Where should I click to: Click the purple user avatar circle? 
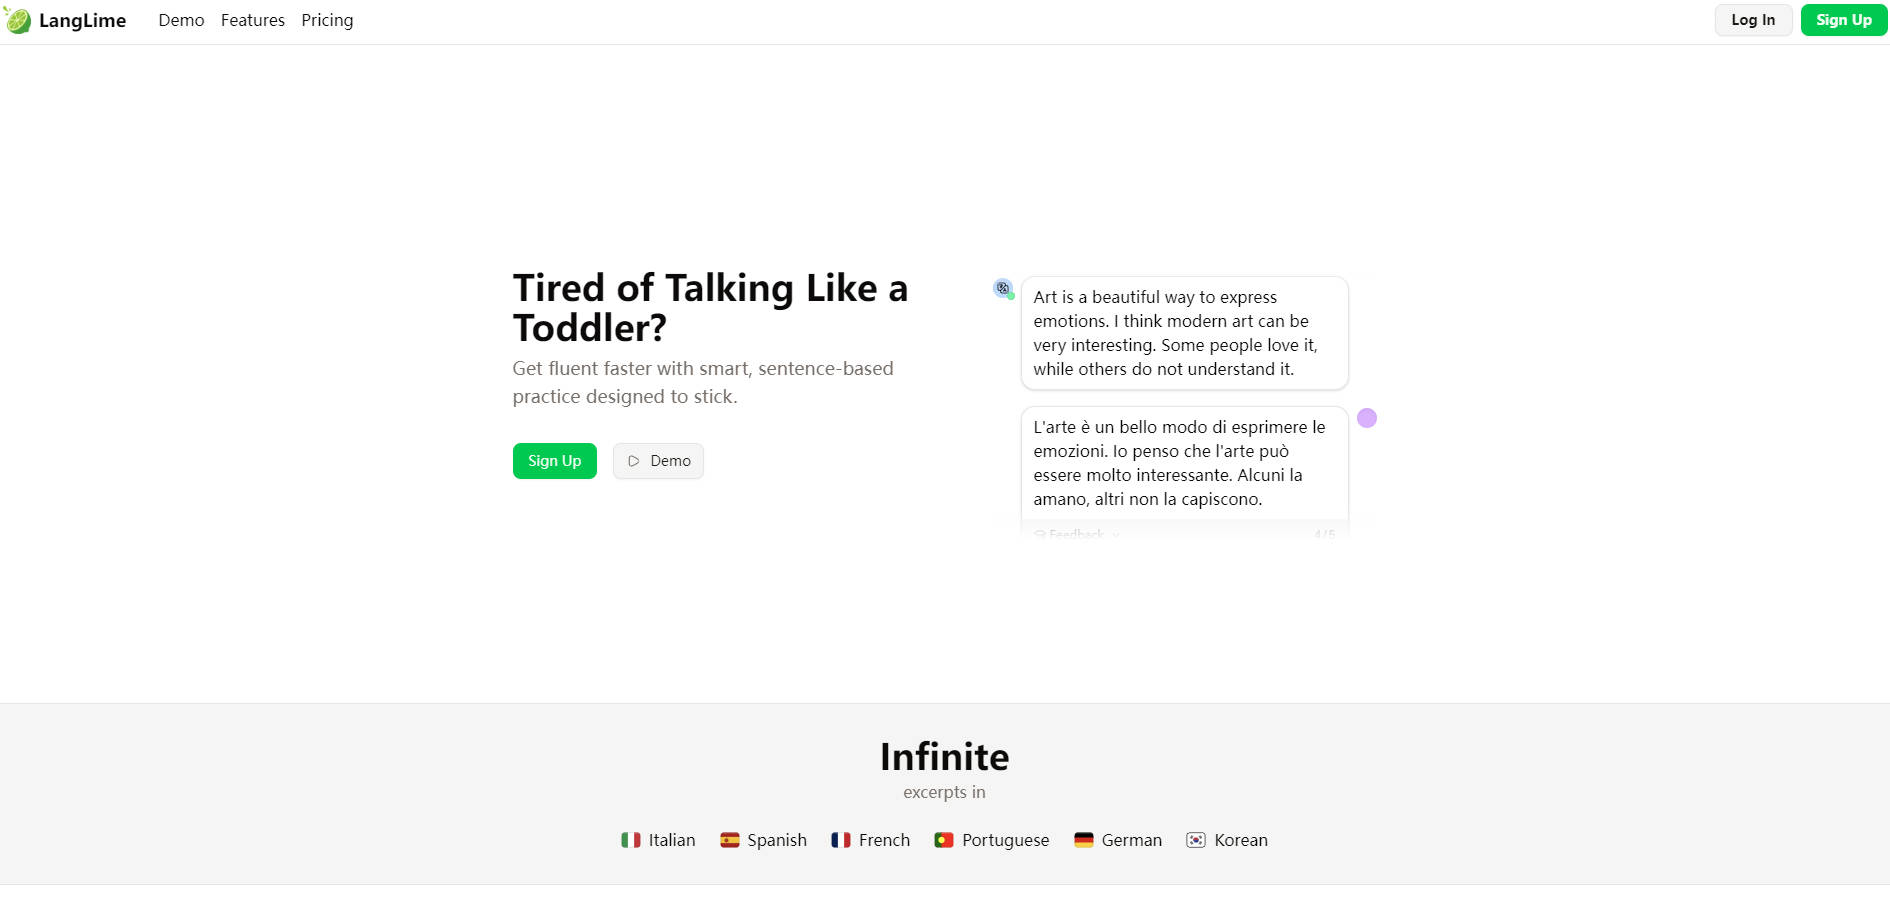(x=1367, y=418)
